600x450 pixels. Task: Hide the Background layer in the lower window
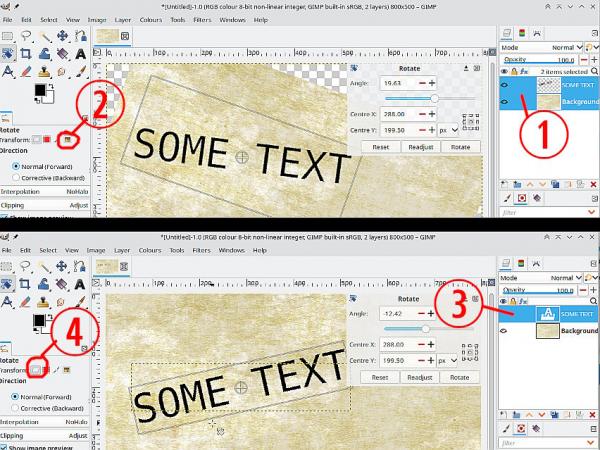pyautogui.click(x=504, y=331)
